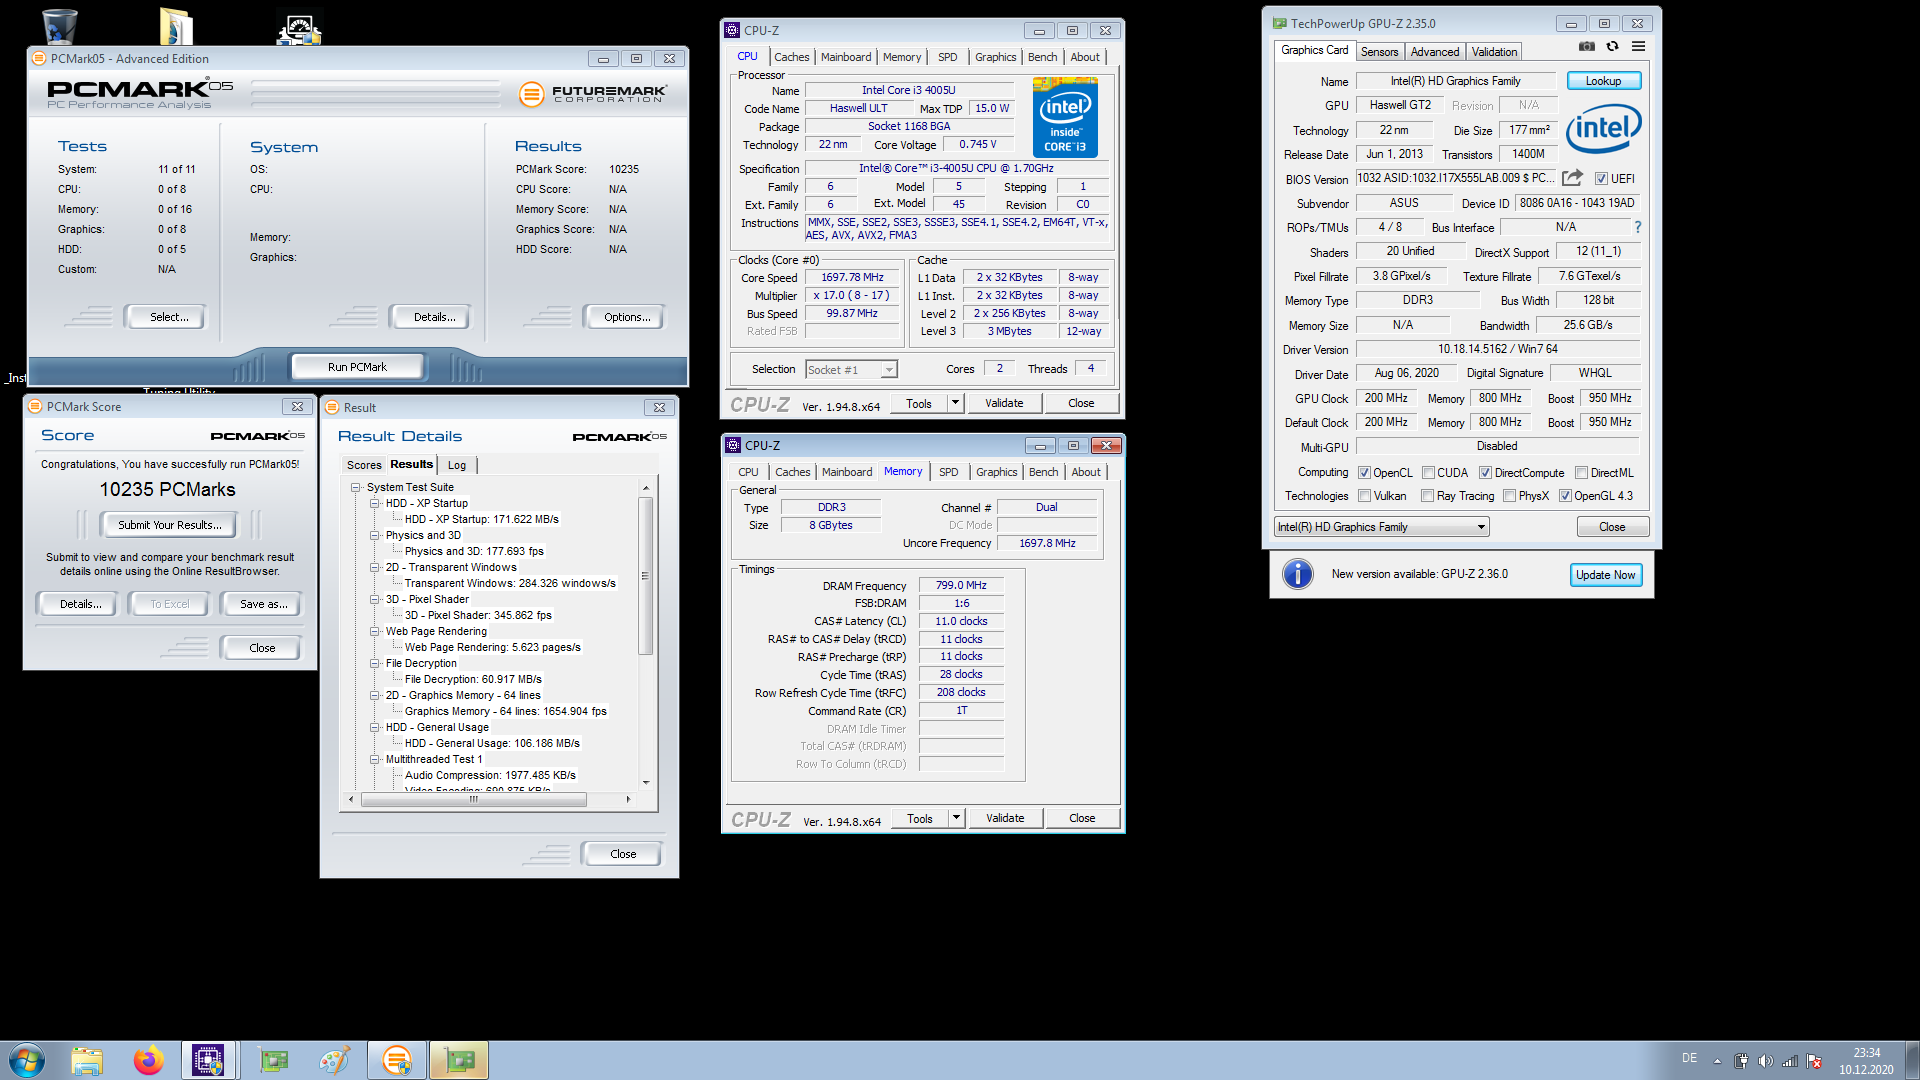
Task: Switch to Sensors tab in GPU-Z
Action: tap(1379, 52)
